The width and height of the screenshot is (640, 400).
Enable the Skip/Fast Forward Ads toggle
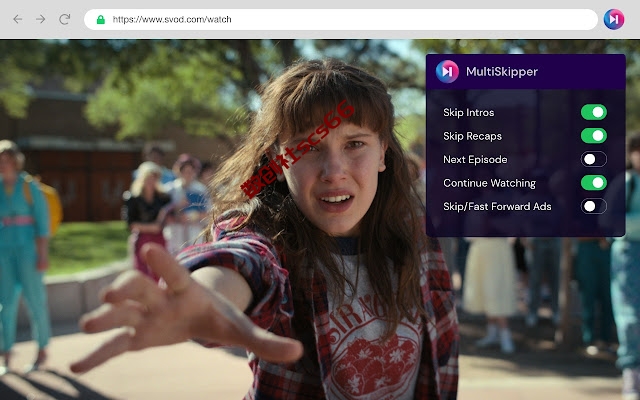click(593, 206)
